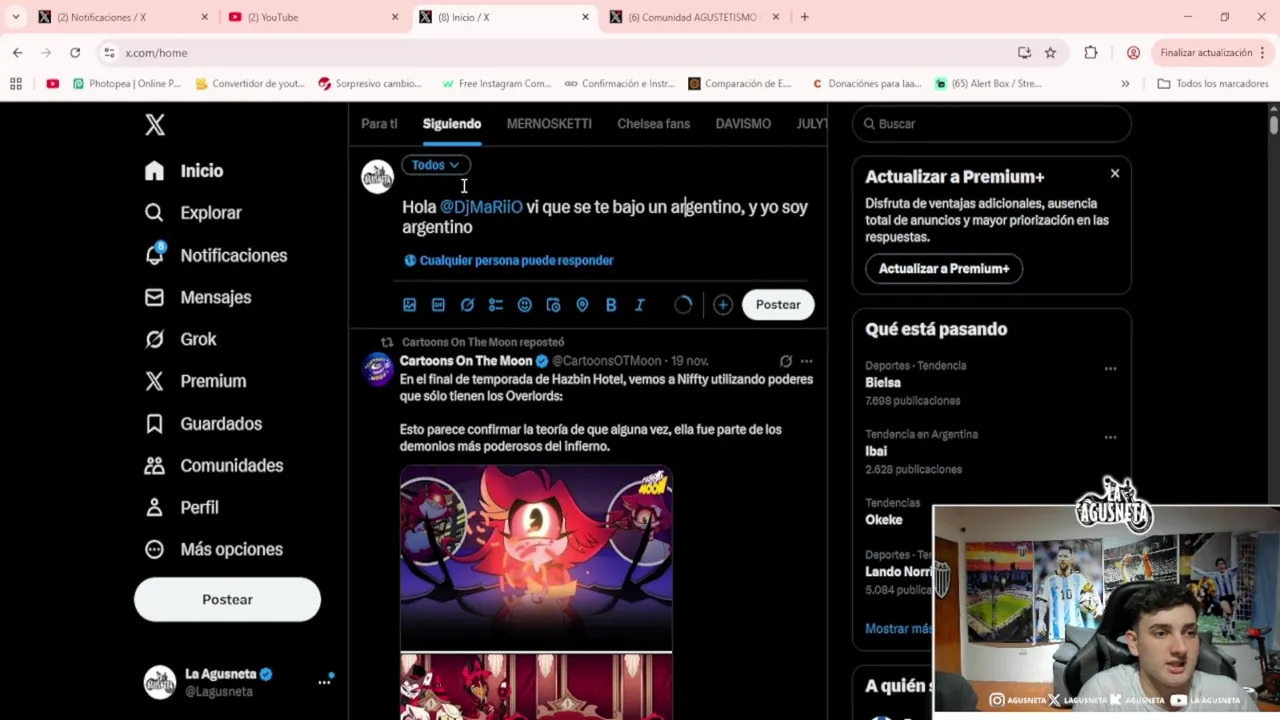
Task: Open Explorar from the sidebar
Action: (193, 213)
